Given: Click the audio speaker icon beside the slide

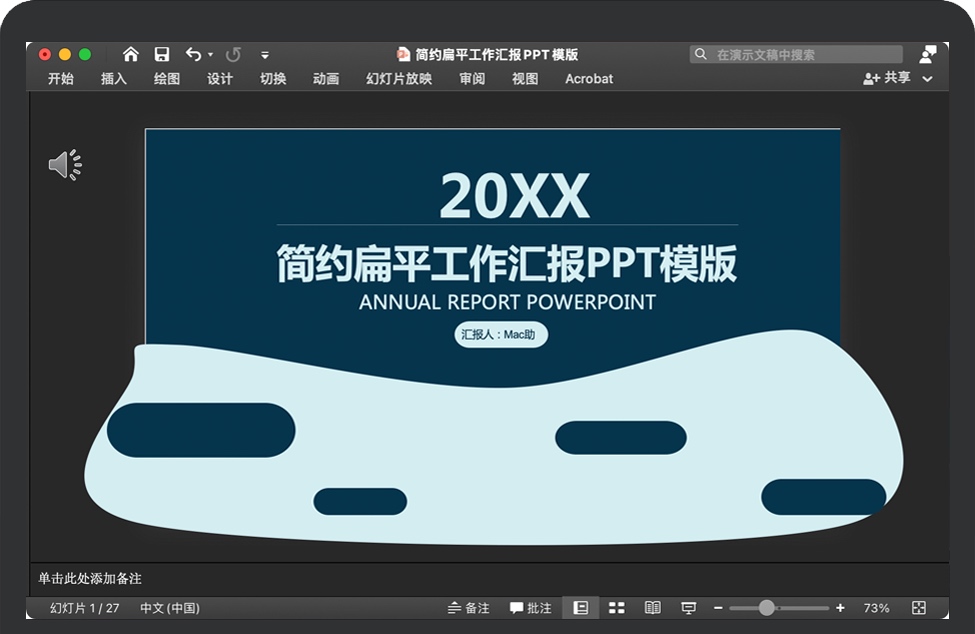Looking at the screenshot, I should coord(65,165).
